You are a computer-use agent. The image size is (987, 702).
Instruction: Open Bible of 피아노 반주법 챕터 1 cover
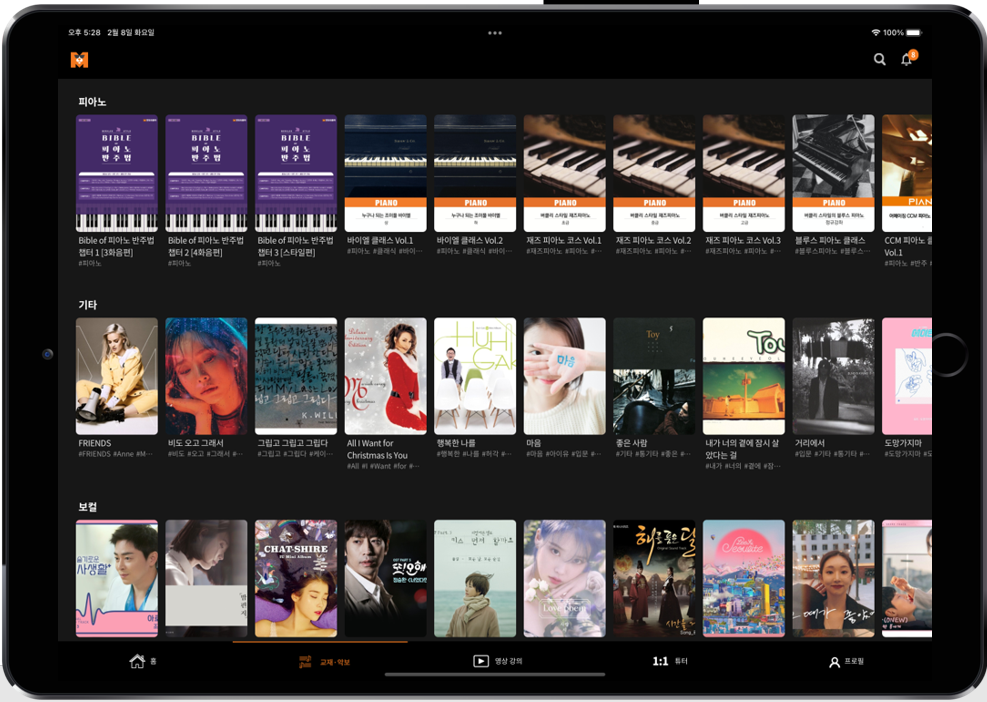[x=117, y=173]
